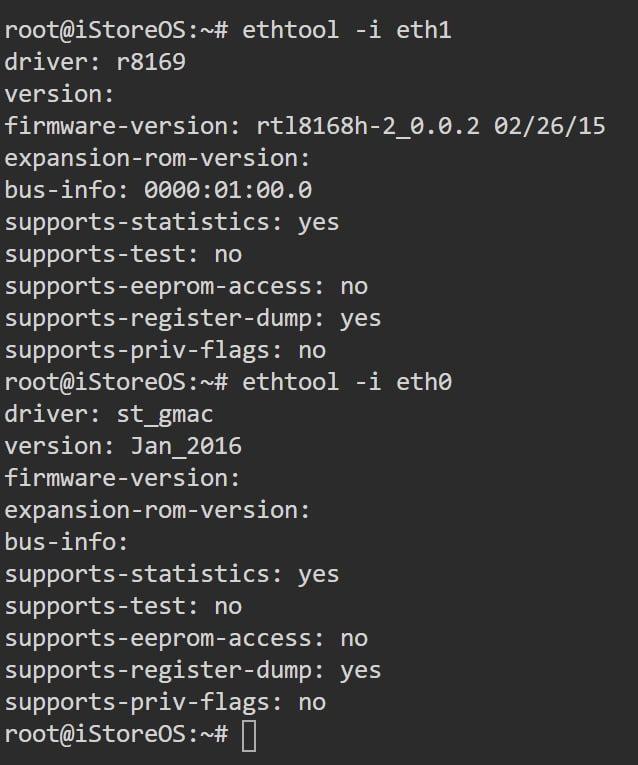Click the "driver: r8169" output line
The height and width of the screenshot is (765, 638).
tap(95, 62)
